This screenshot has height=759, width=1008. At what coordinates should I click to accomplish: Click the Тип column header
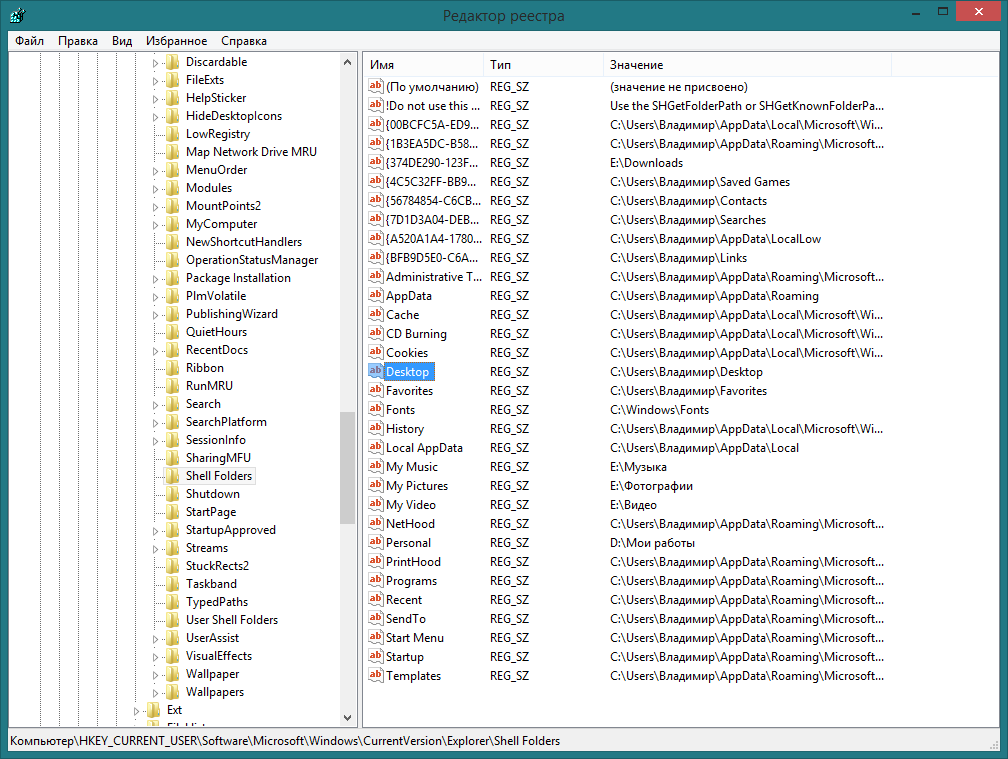(543, 64)
